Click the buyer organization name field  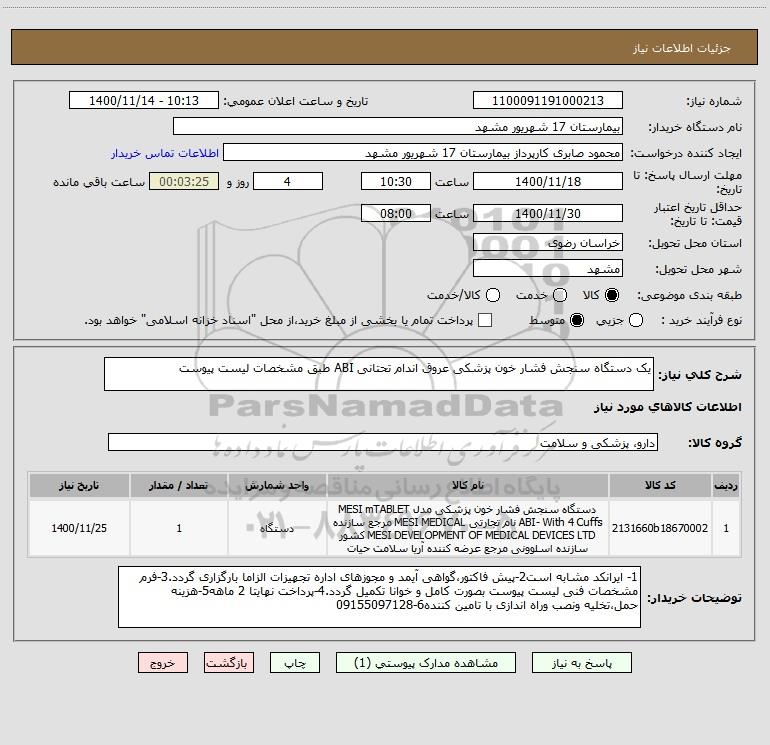point(398,126)
